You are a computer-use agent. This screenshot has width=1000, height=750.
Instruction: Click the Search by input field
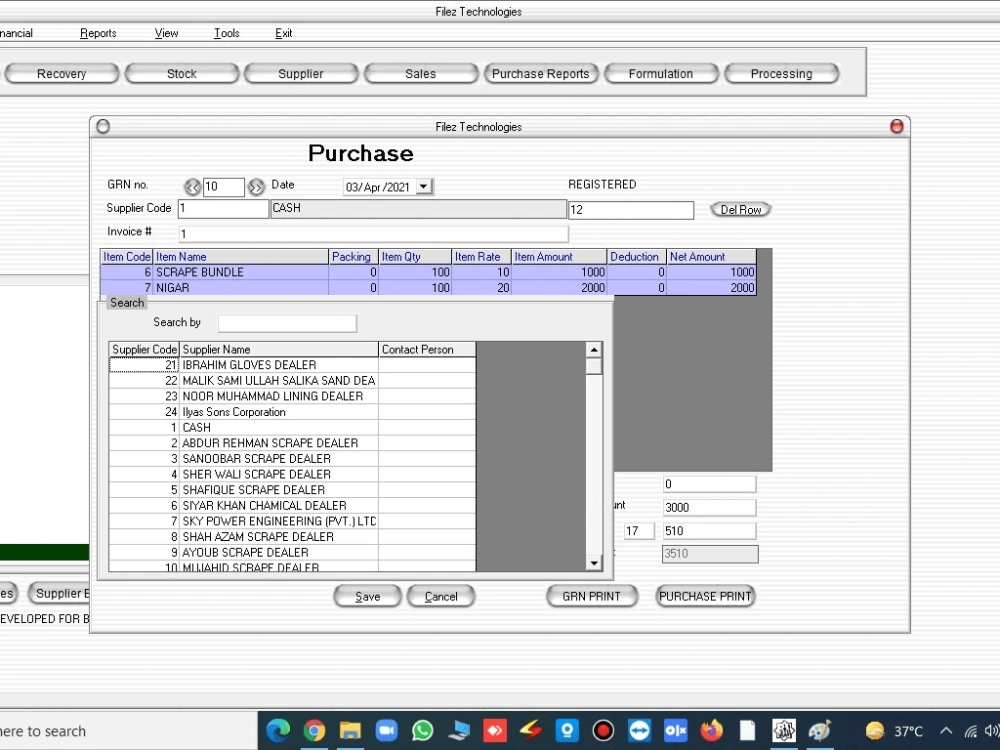287,323
